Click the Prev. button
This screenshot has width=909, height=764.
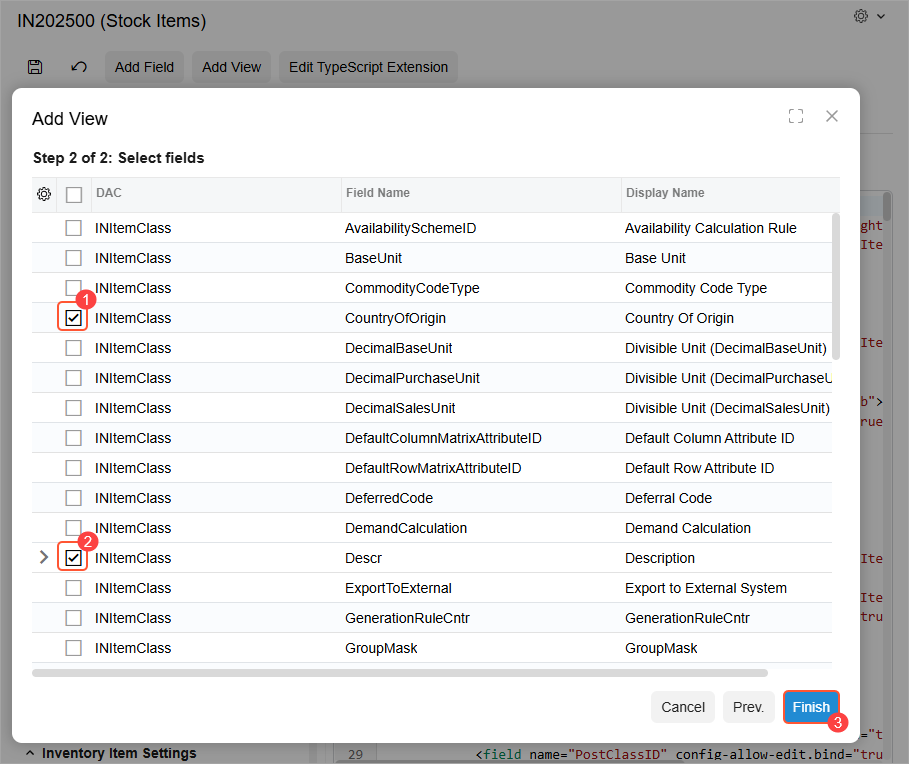[x=748, y=707]
